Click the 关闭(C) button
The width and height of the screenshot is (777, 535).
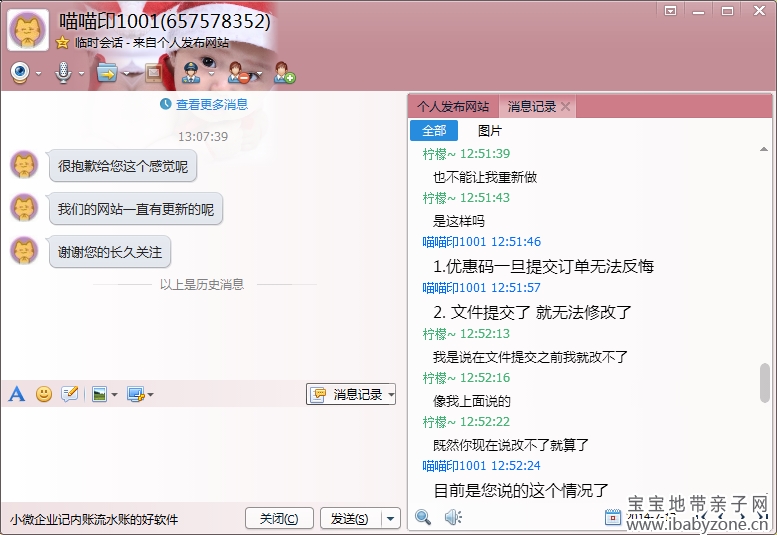click(x=279, y=519)
